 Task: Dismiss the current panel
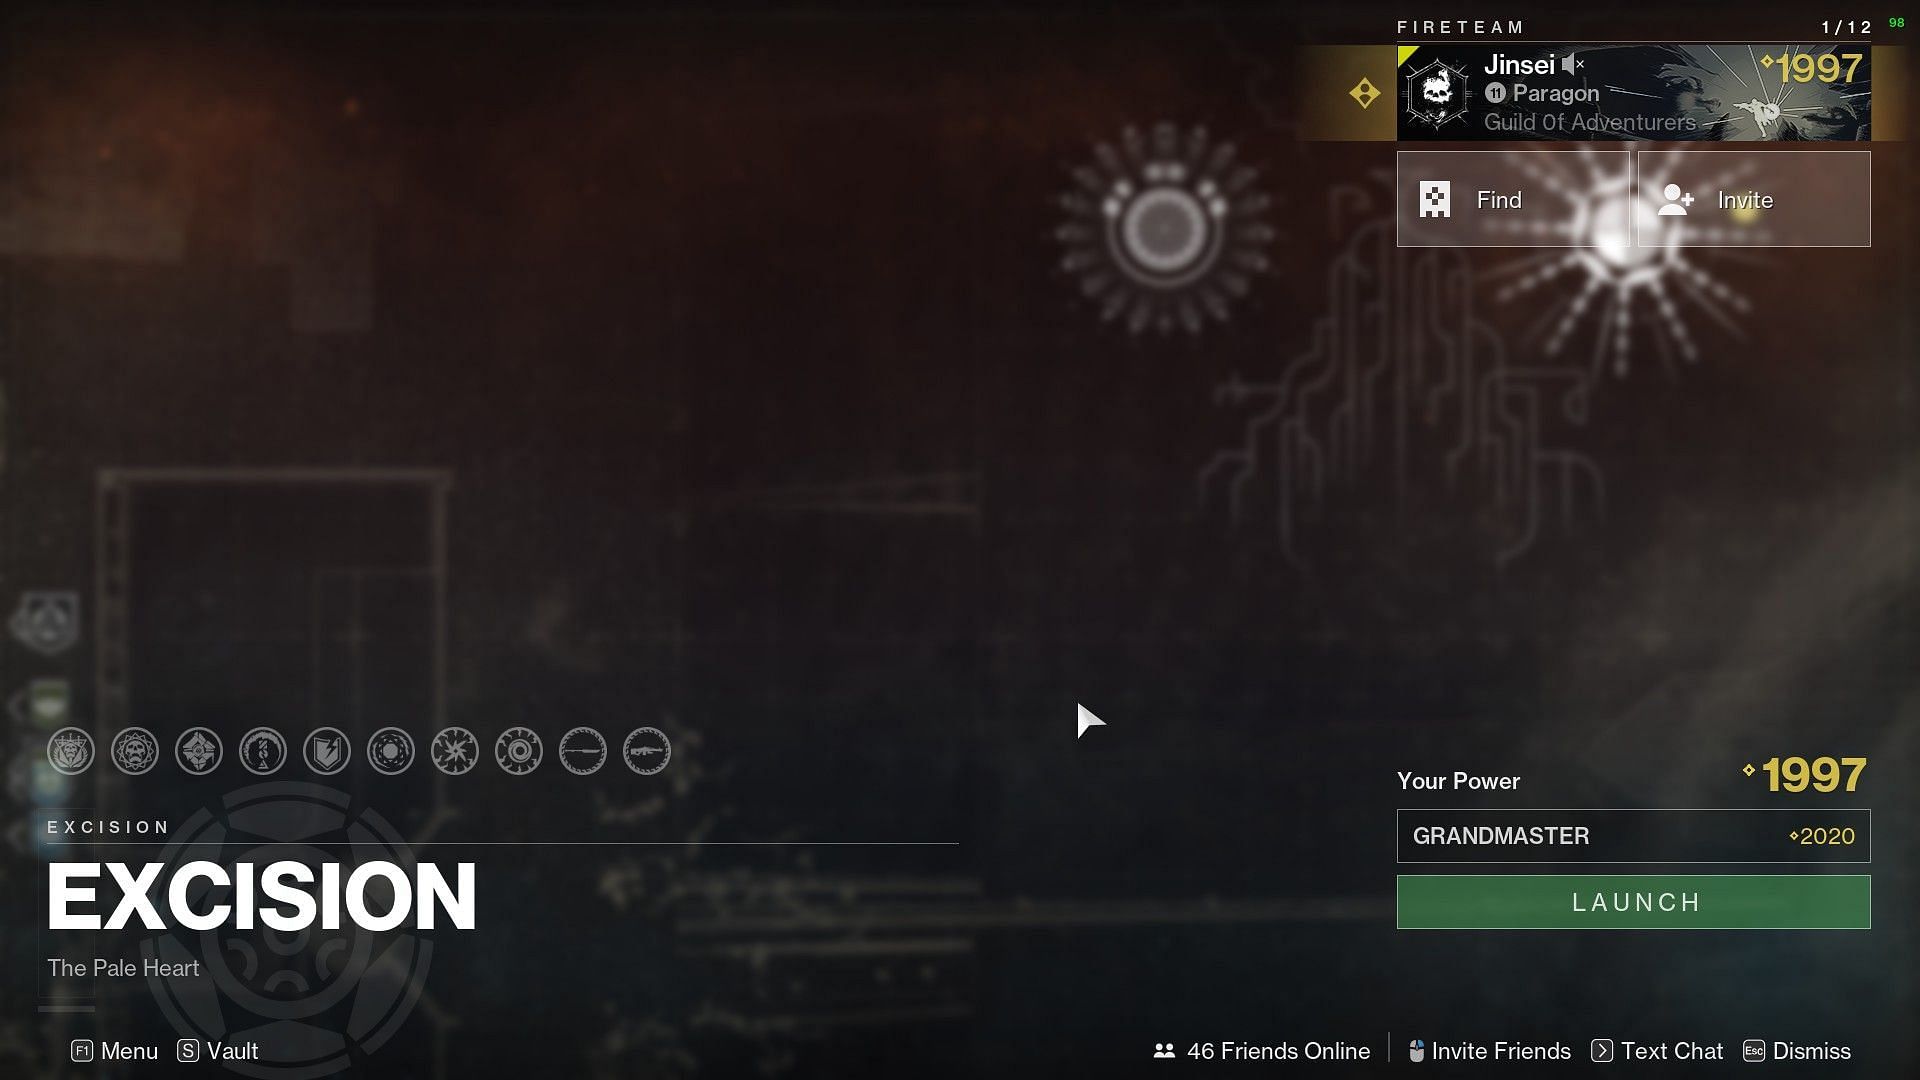point(1813,1051)
